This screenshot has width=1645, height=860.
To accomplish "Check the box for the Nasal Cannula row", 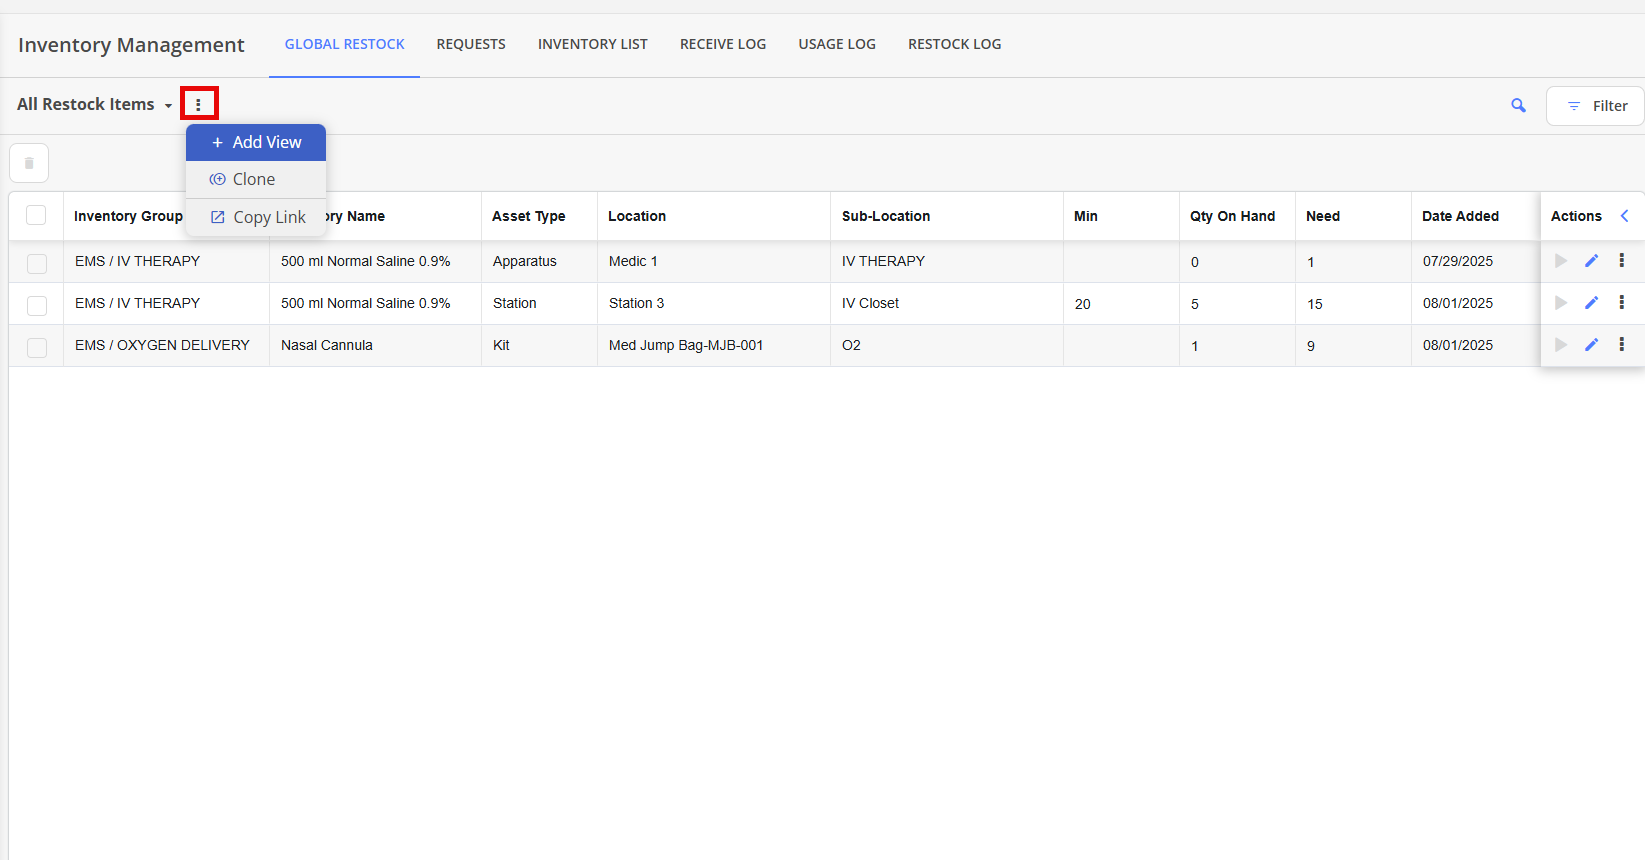I will (37, 348).
